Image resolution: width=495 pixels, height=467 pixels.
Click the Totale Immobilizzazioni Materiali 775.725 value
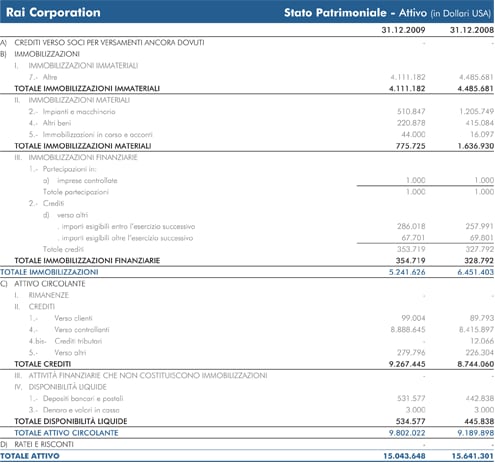point(410,146)
